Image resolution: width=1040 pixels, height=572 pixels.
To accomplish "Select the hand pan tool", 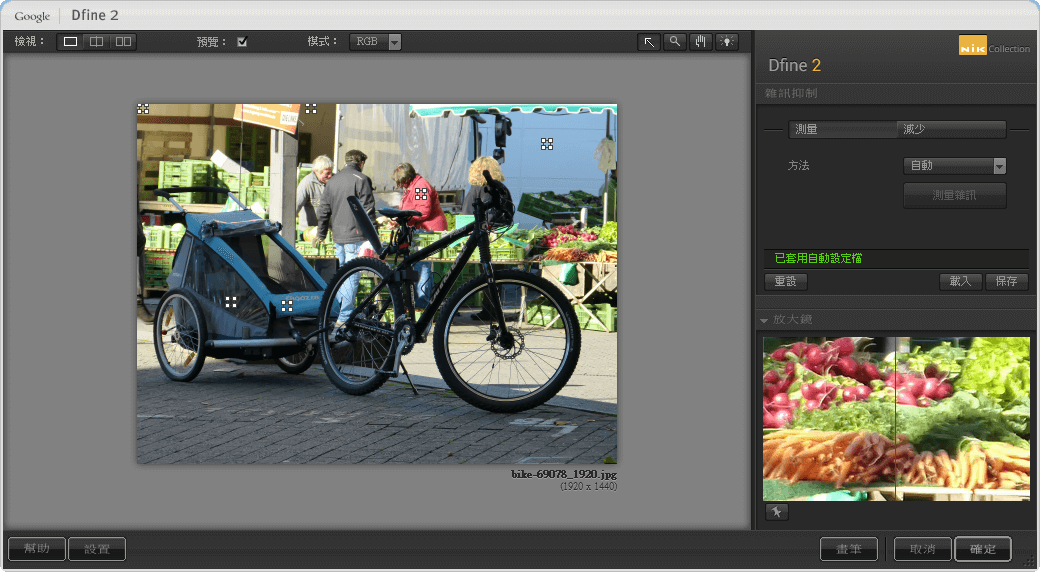I will click(701, 42).
